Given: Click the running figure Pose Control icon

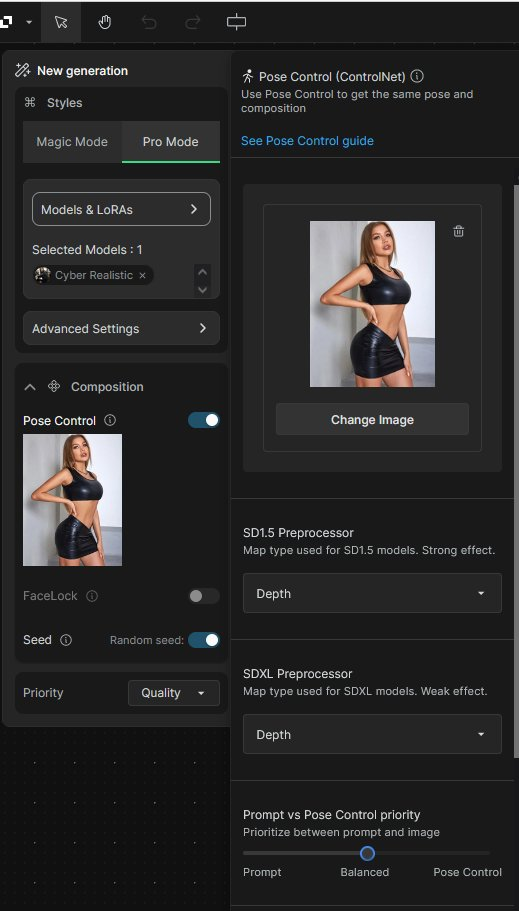Looking at the screenshot, I should (248, 76).
